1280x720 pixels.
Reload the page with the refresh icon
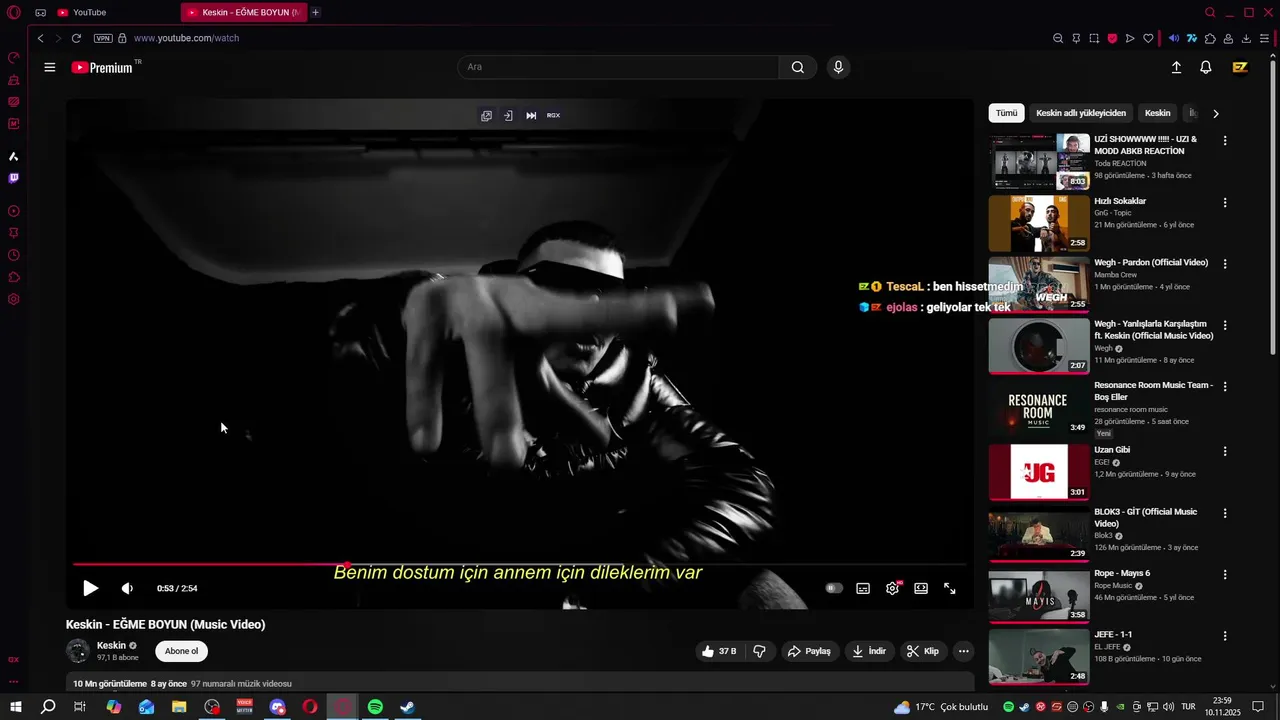tap(76, 38)
